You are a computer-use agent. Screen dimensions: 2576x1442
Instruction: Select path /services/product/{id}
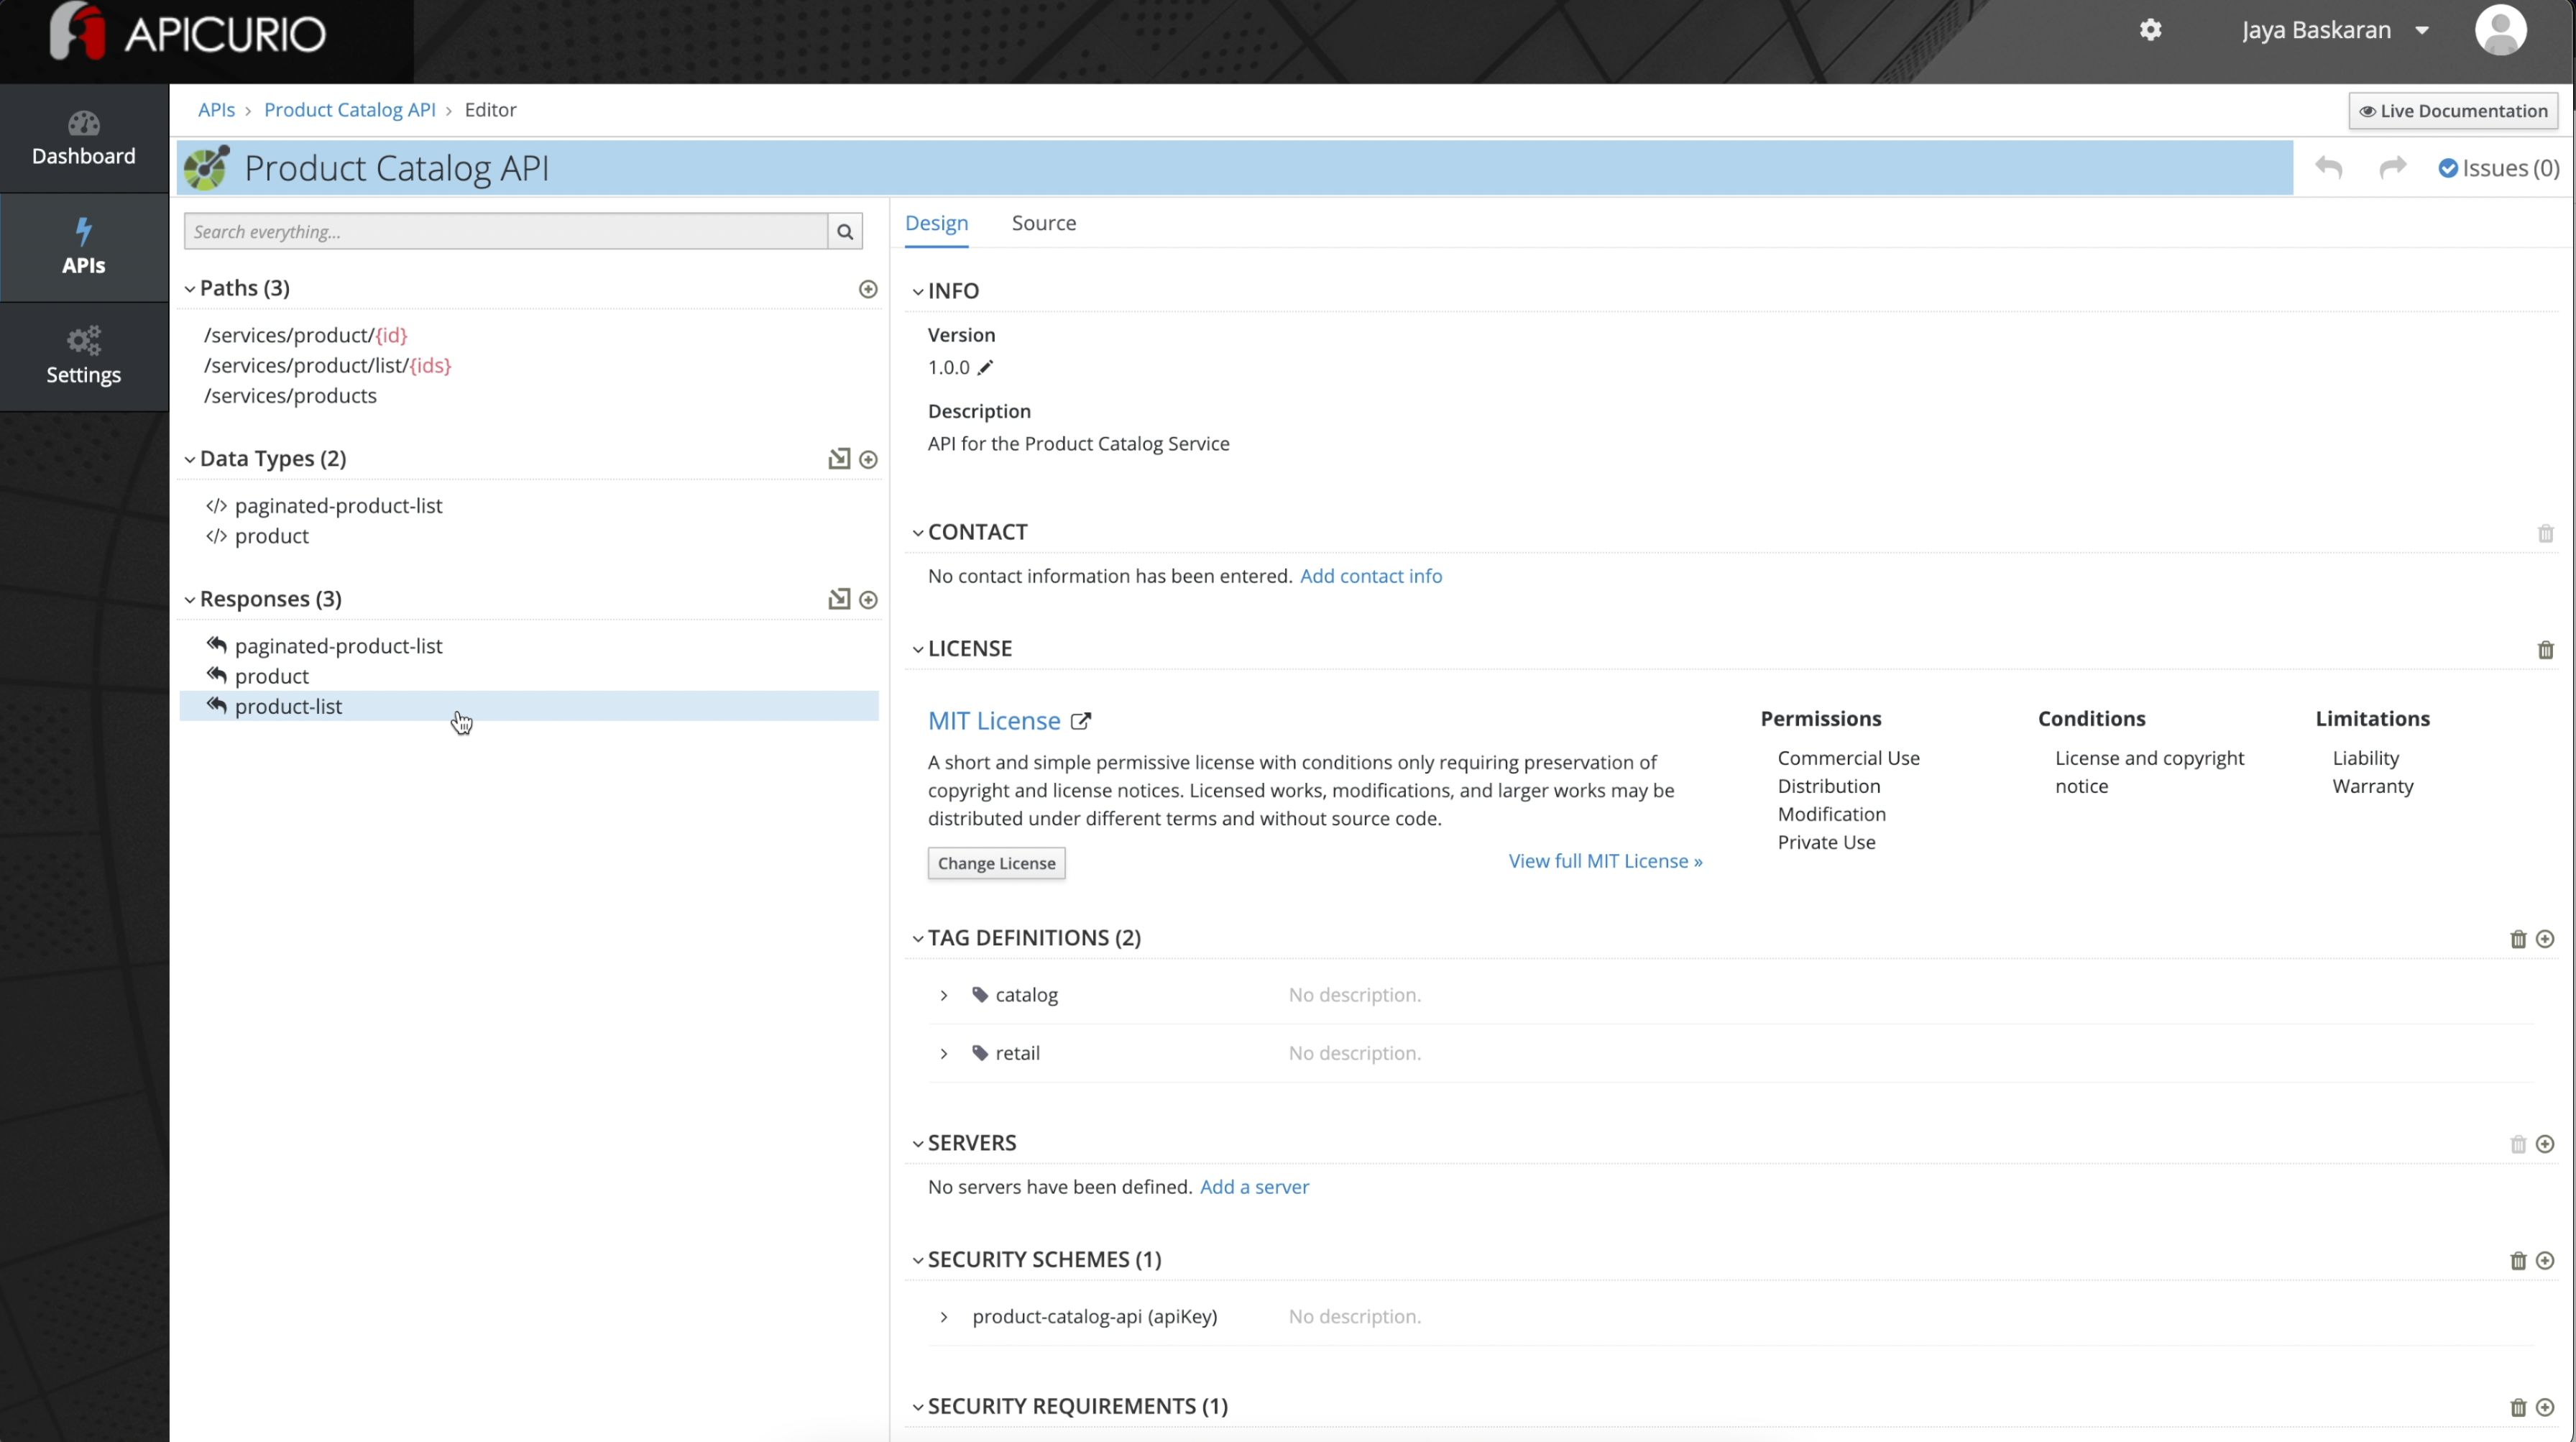(305, 335)
